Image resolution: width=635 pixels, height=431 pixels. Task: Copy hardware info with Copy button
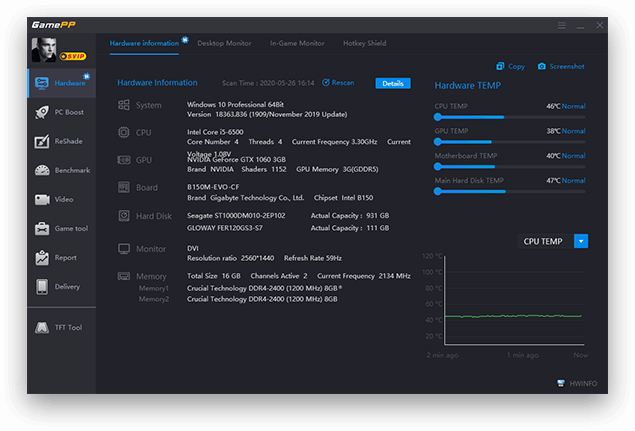pyautogui.click(x=511, y=66)
